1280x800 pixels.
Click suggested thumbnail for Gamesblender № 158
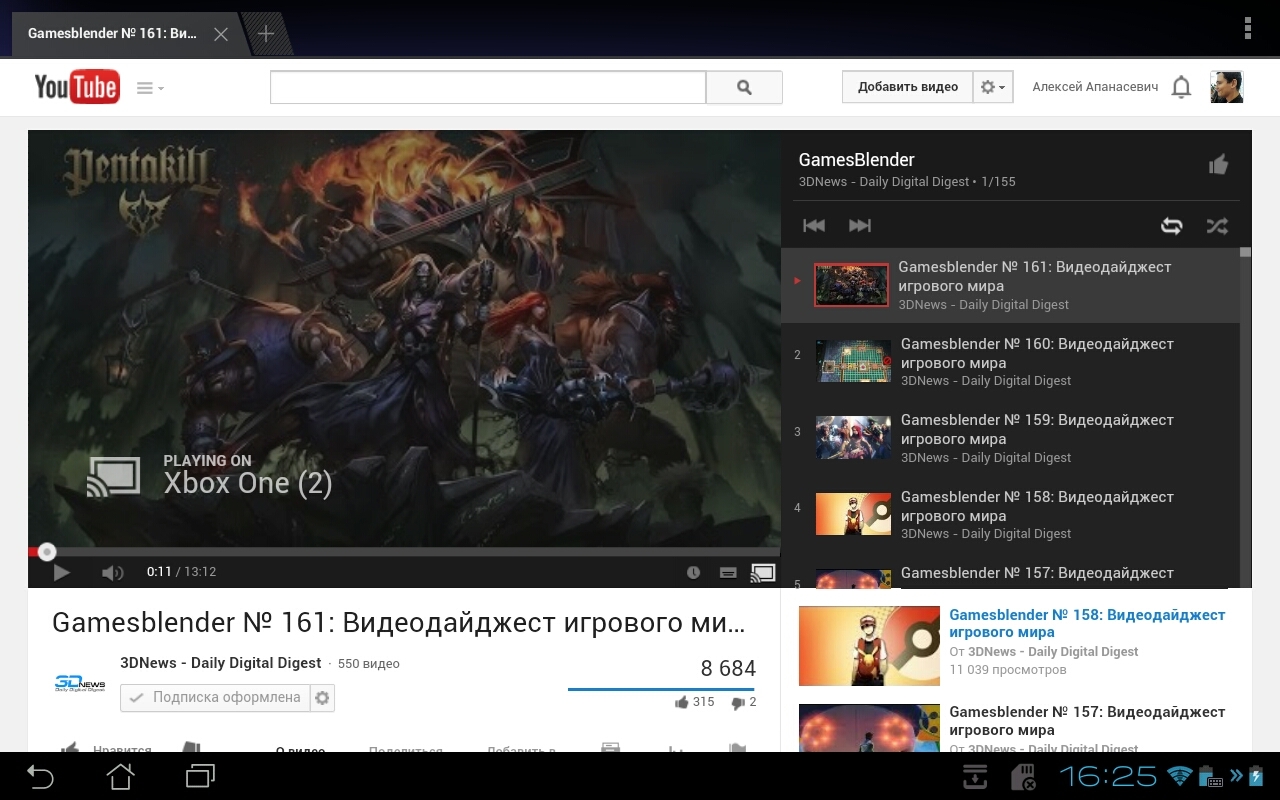coord(869,646)
